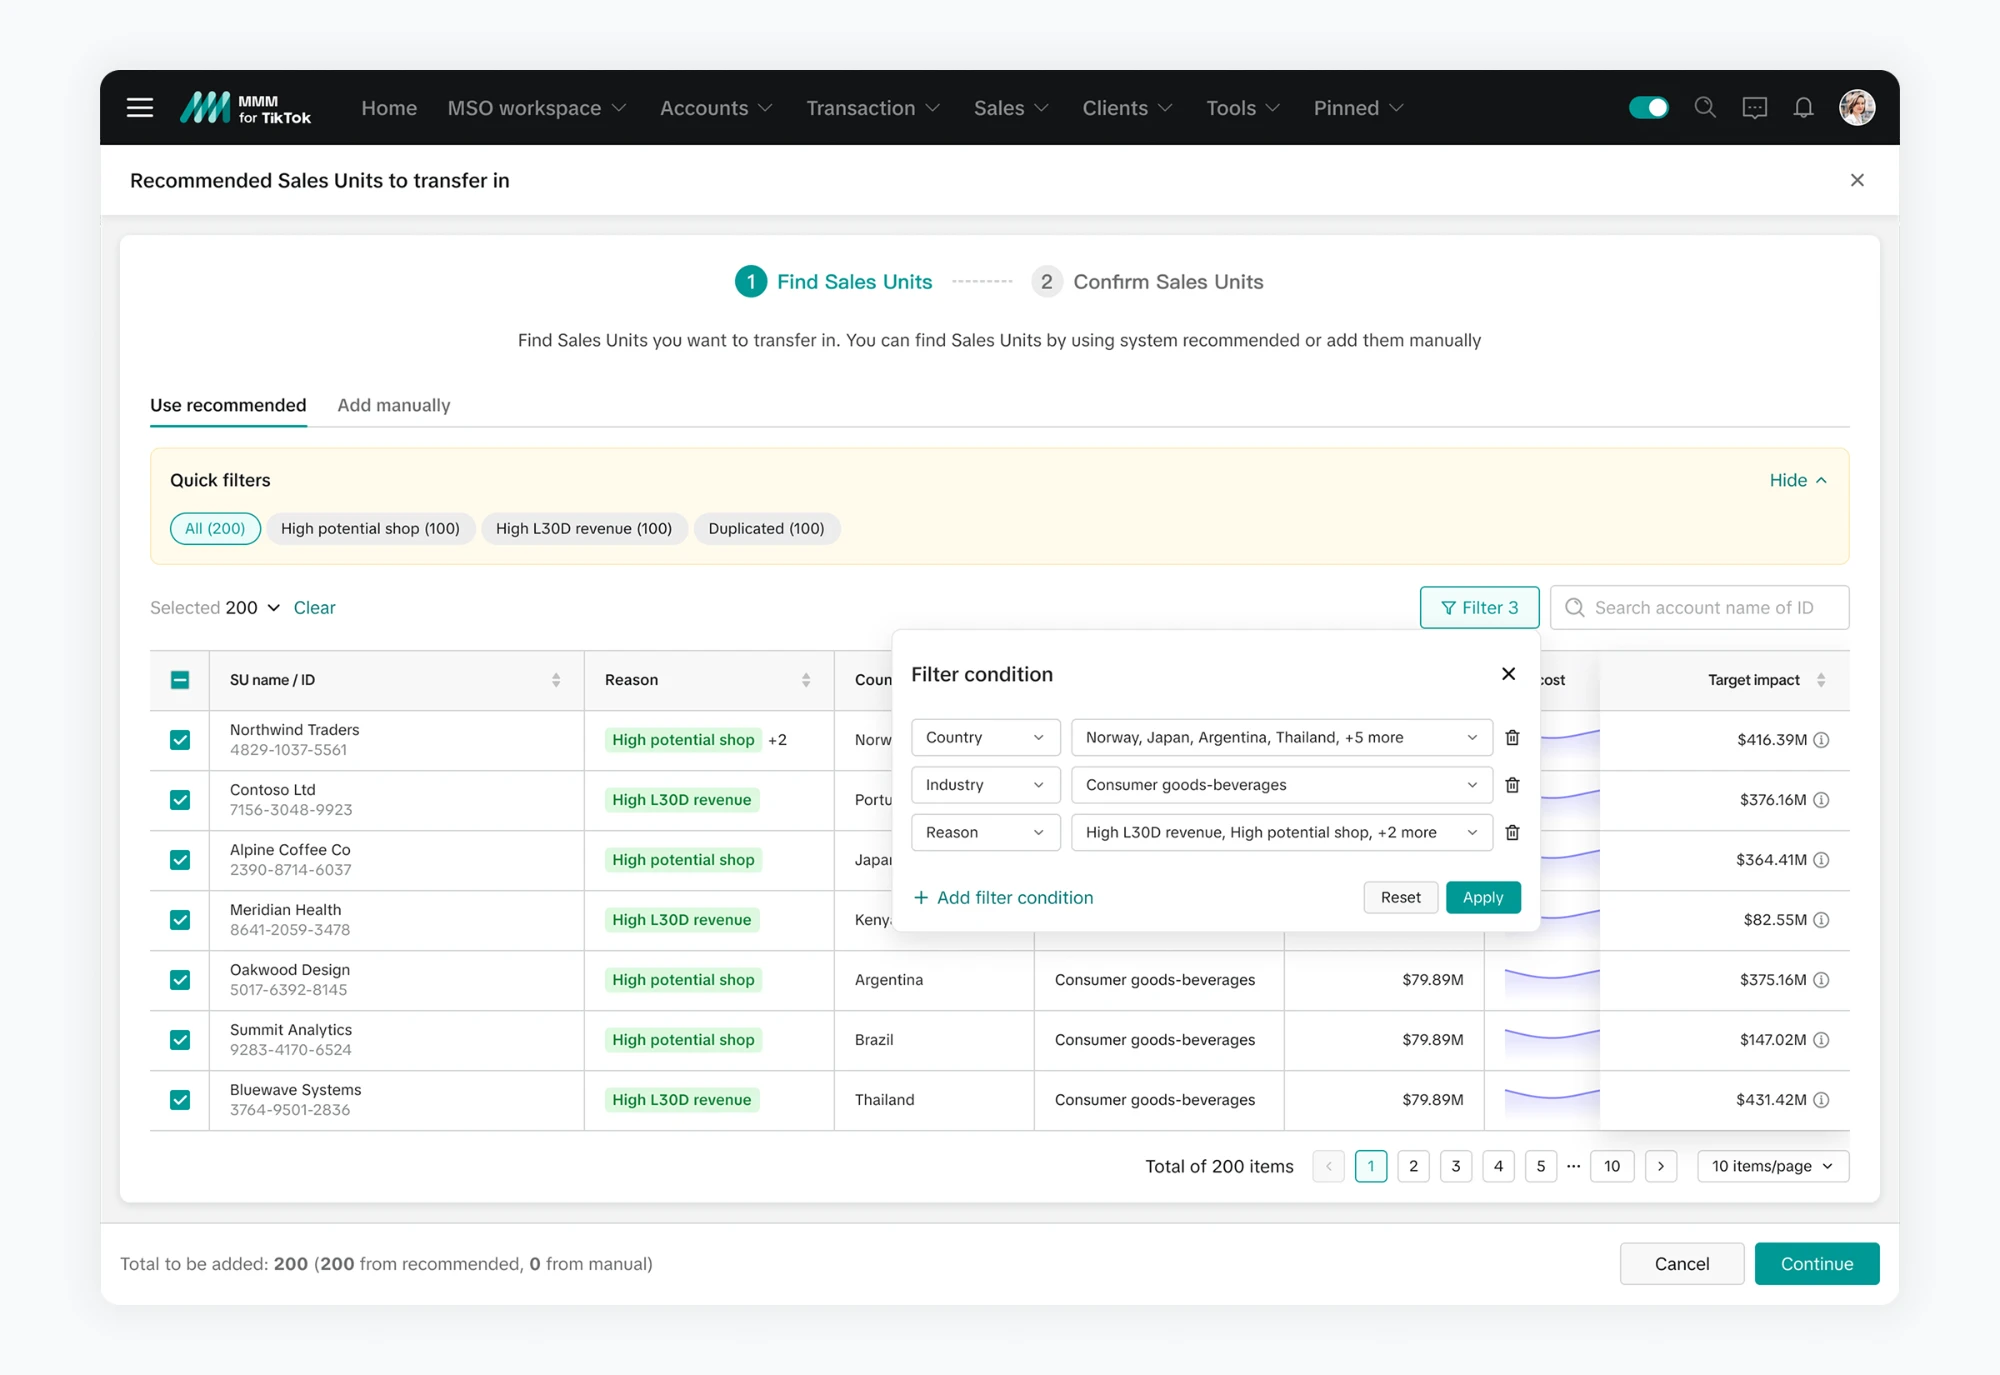
Task: Select the High potential shop (100) quick filter
Action: click(370, 529)
